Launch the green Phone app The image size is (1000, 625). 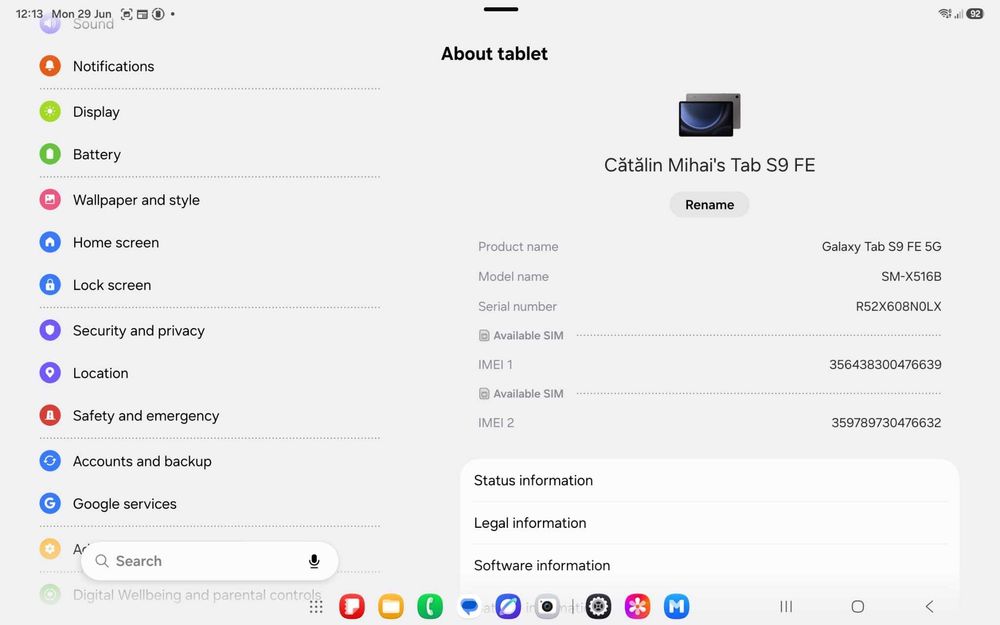pos(430,607)
